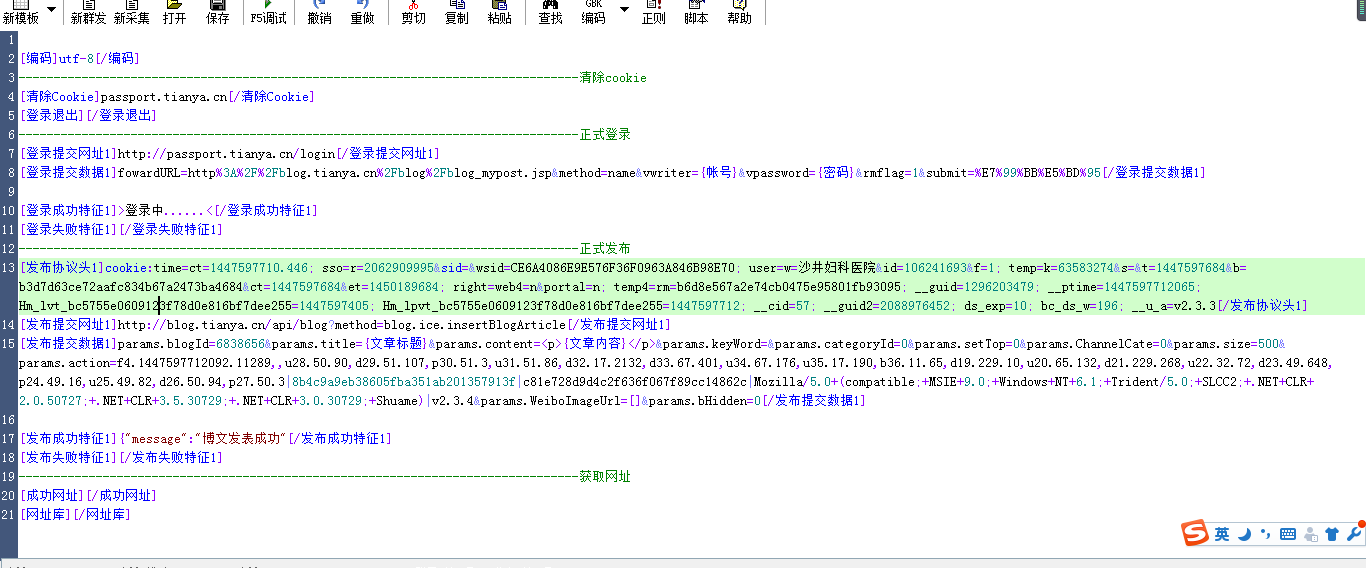
Task: Click the 复制 copy button
Action: click(x=456, y=12)
